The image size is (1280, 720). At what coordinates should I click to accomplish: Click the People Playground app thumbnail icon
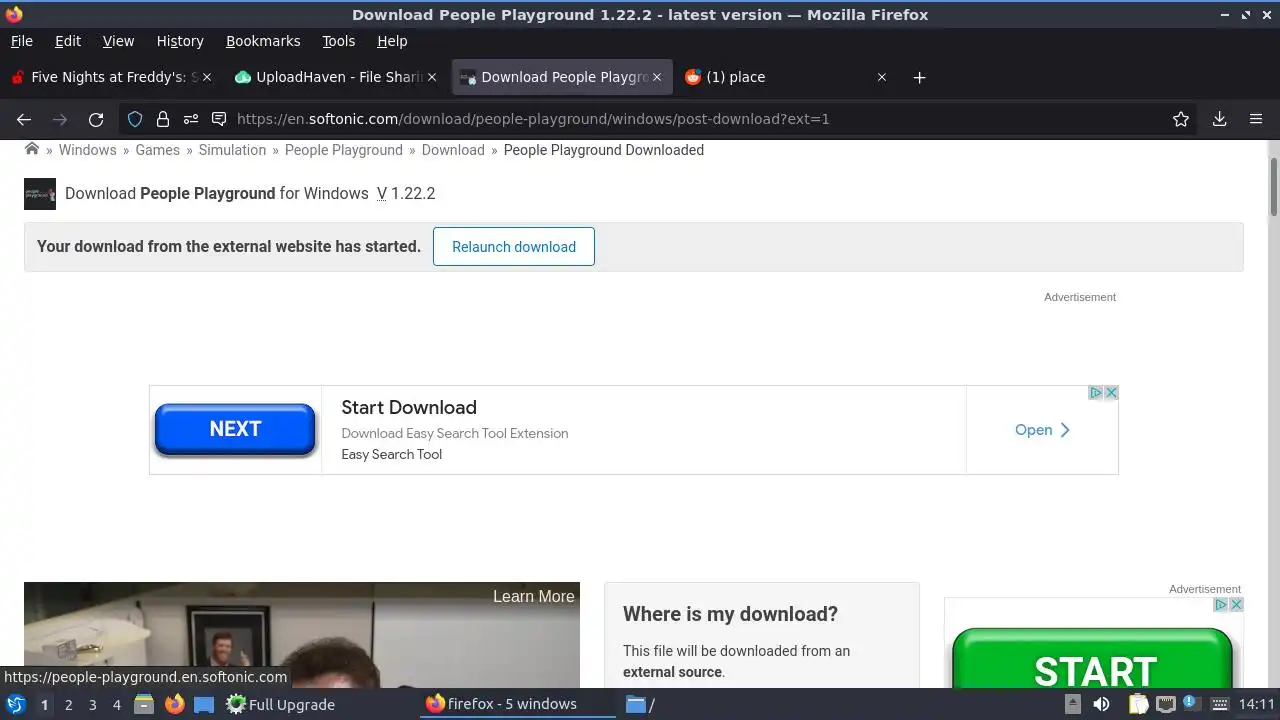40,194
